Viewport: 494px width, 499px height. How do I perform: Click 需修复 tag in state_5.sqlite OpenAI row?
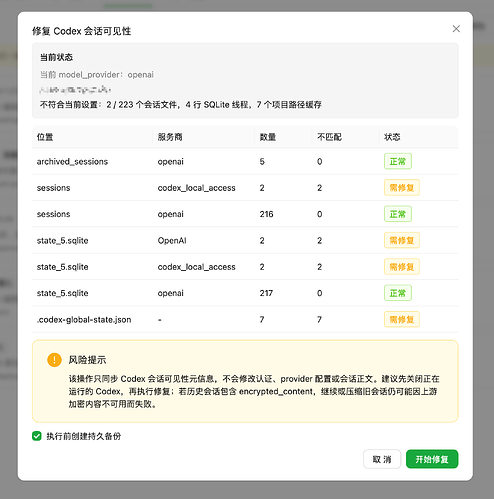402,240
